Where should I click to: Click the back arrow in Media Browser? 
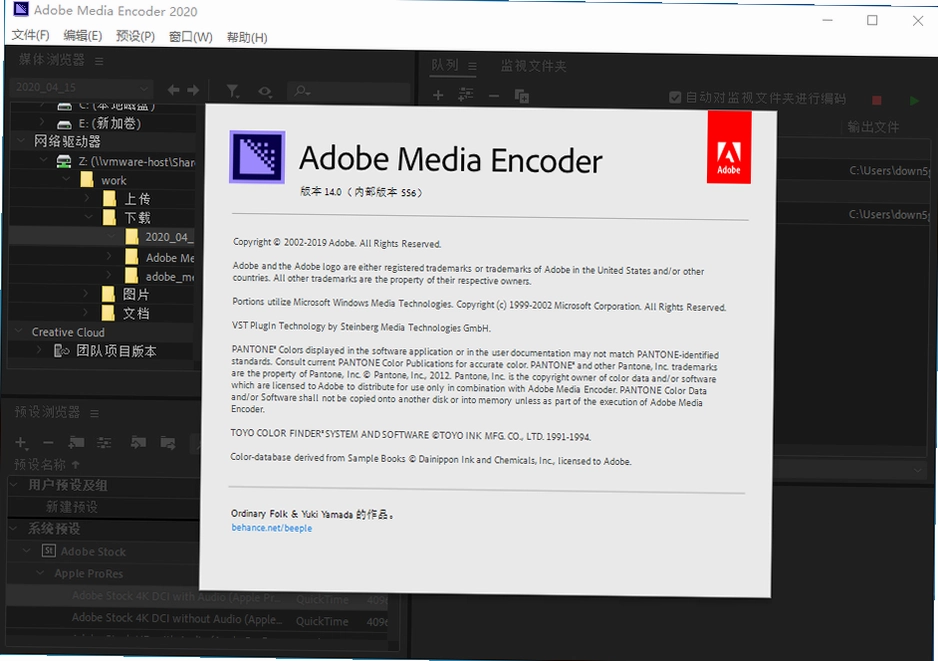tap(173, 90)
